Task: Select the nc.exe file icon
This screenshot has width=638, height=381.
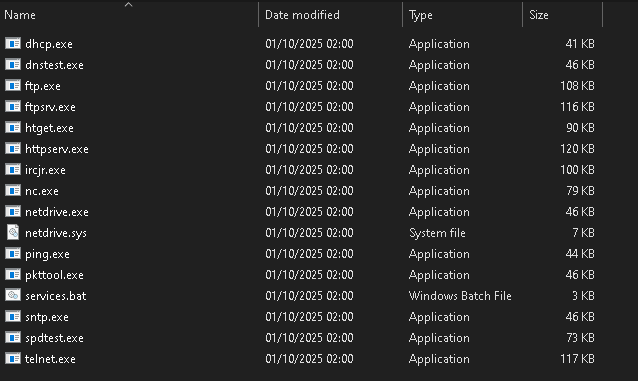Action: [13, 190]
